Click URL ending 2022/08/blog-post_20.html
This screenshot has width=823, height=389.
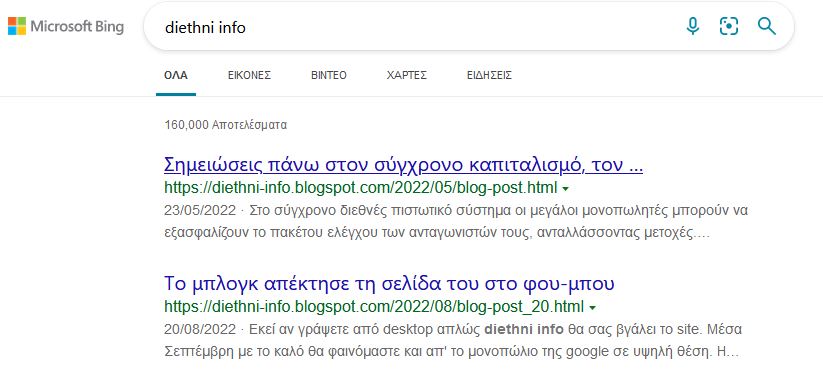pos(374,306)
